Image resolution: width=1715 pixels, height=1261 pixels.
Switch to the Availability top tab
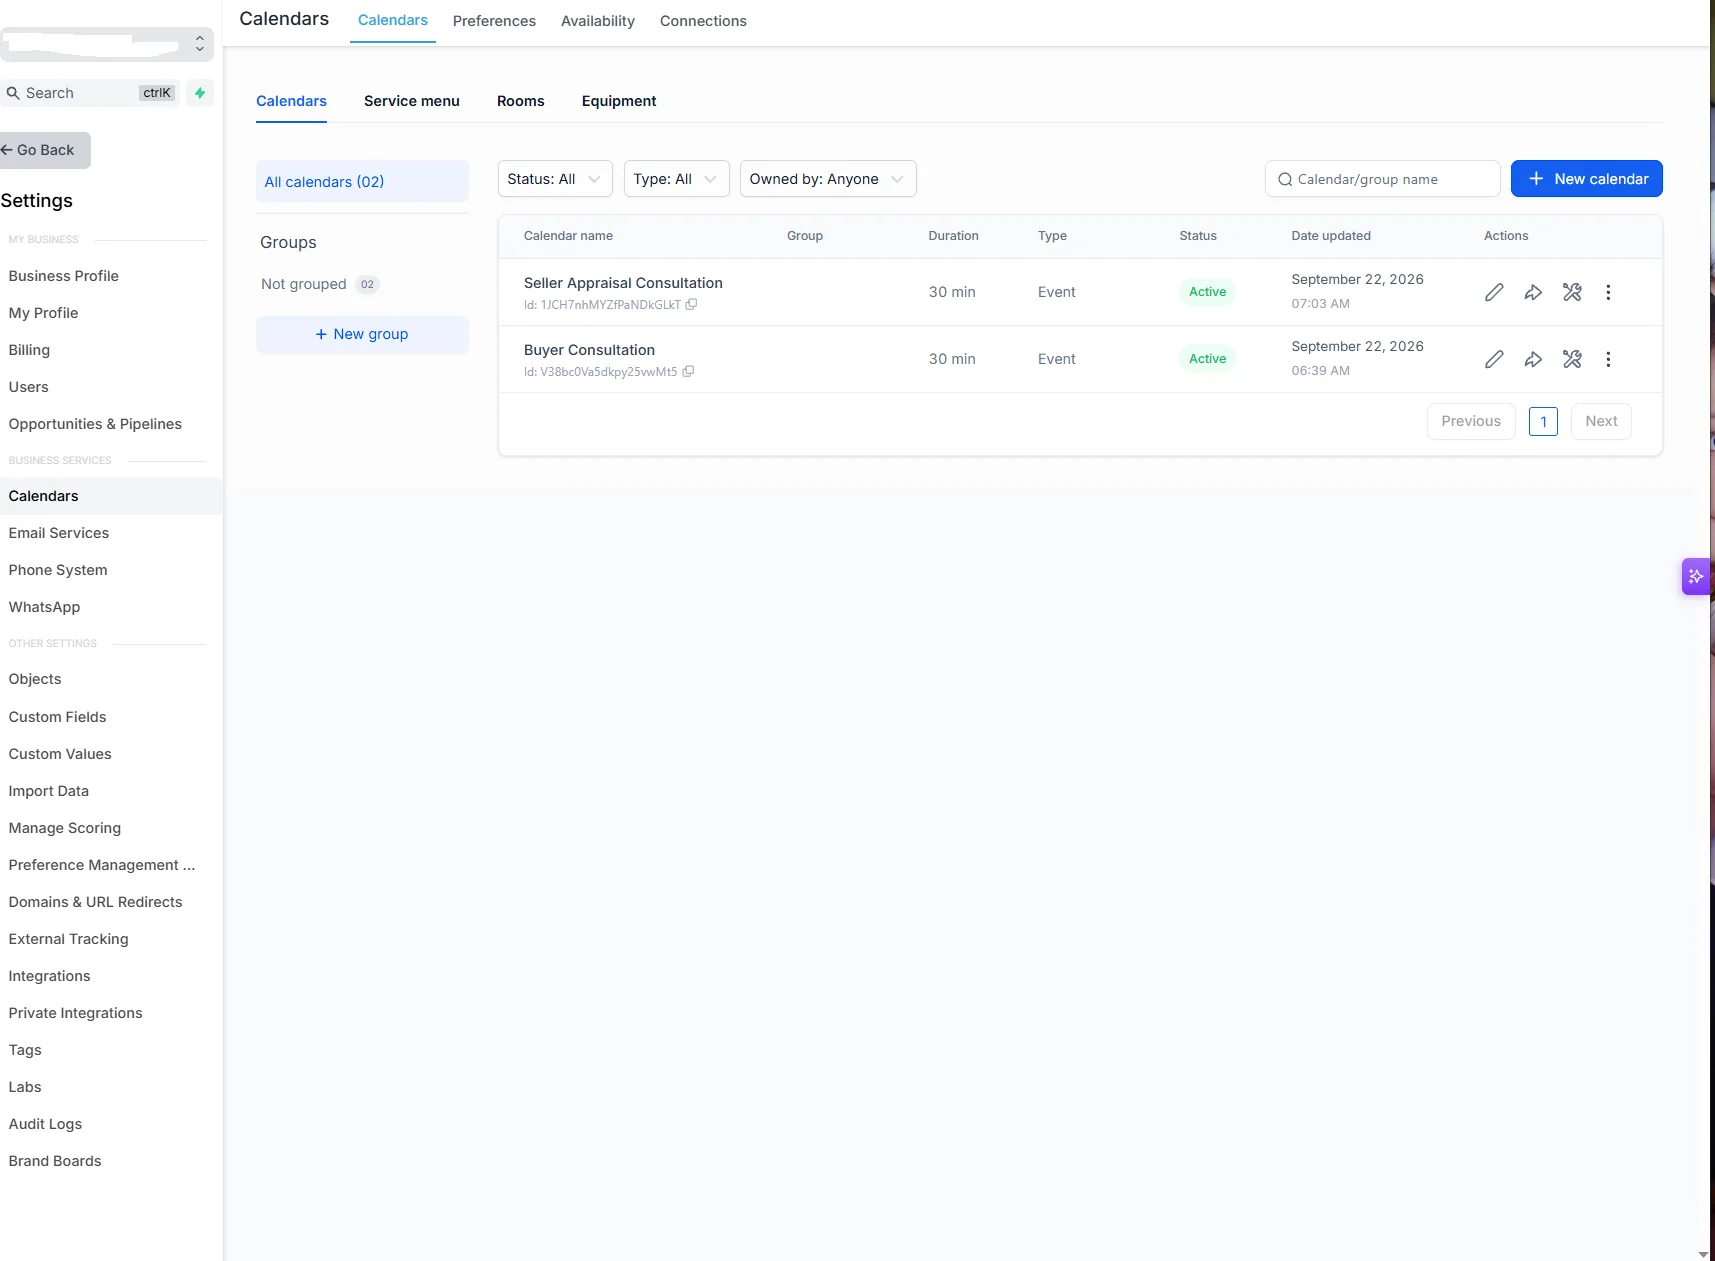(598, 21)
